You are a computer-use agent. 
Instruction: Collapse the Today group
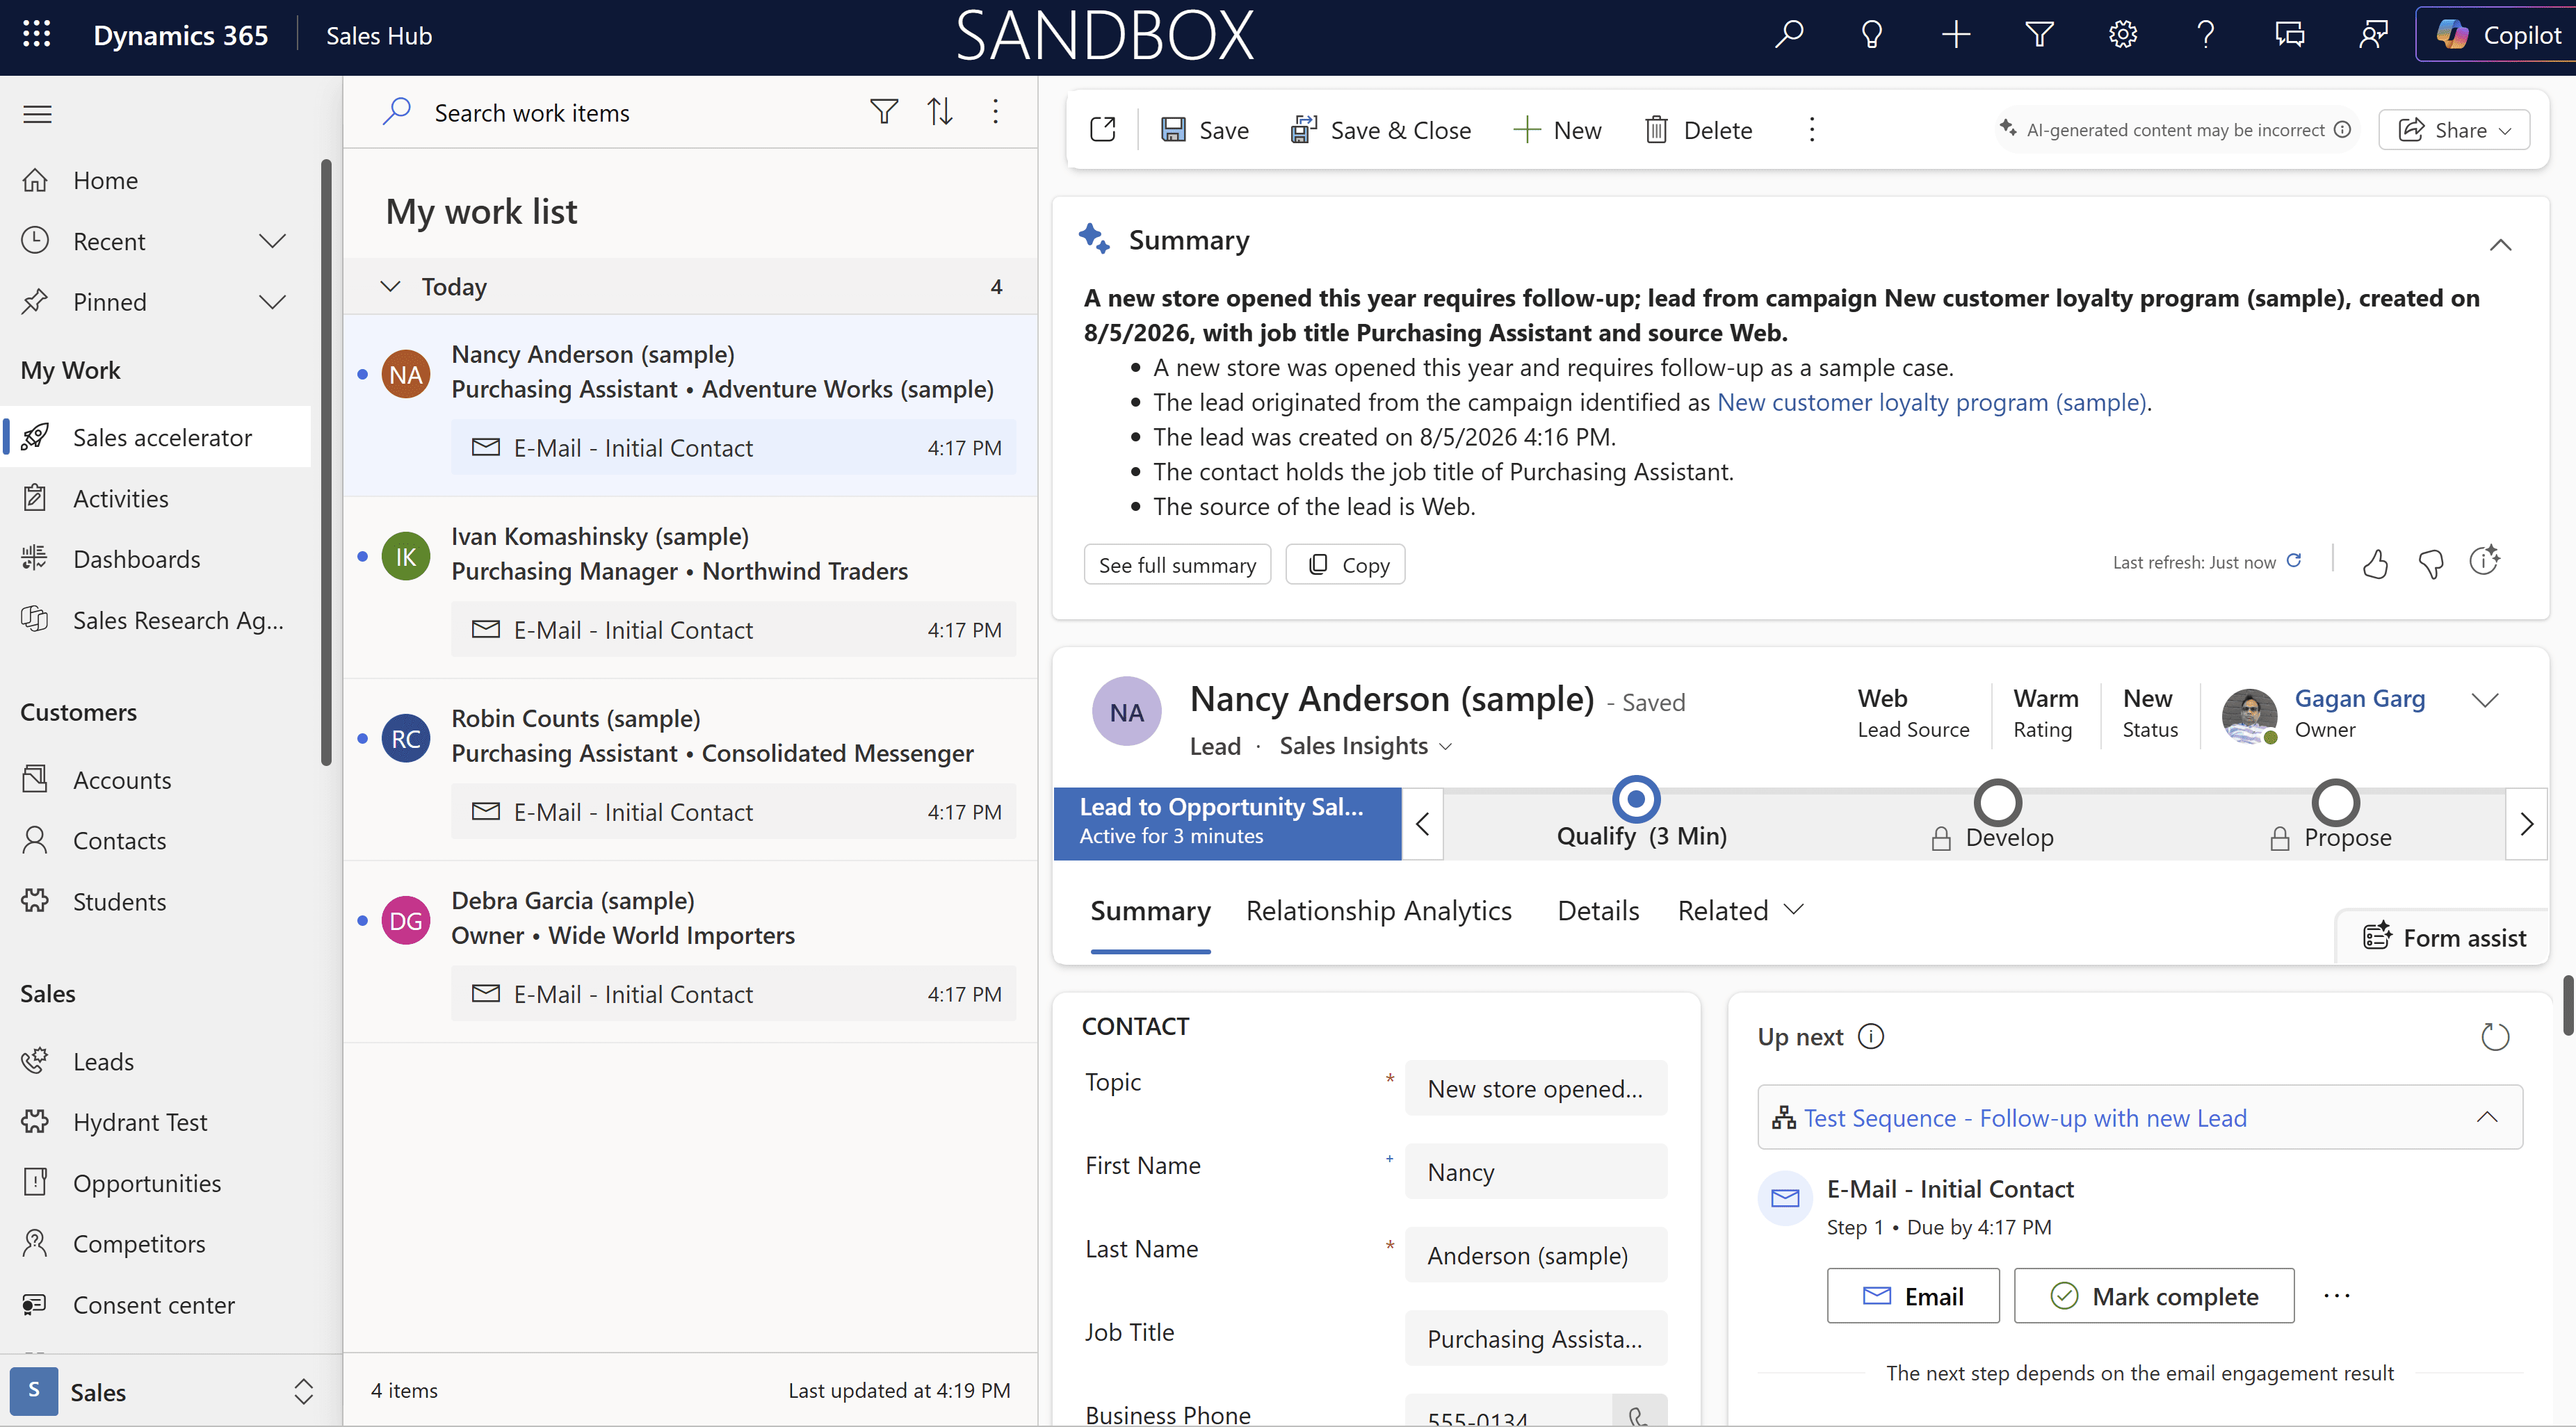pyautogui.click(x=390, y=287)
